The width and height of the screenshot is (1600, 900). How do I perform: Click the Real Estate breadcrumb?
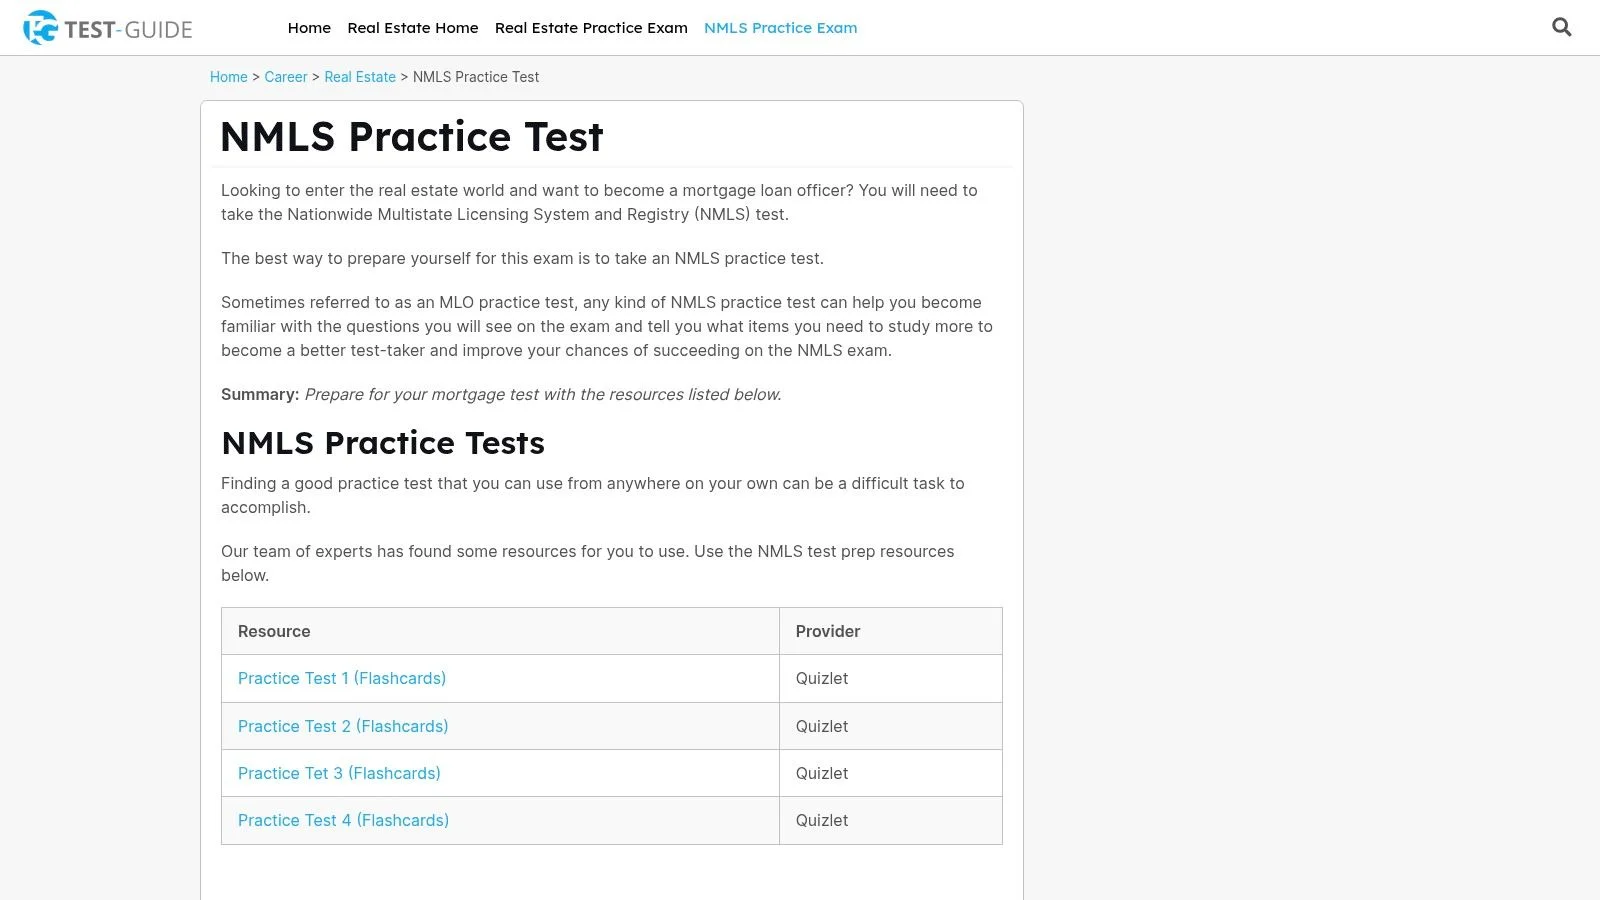[x=360, y=77]
